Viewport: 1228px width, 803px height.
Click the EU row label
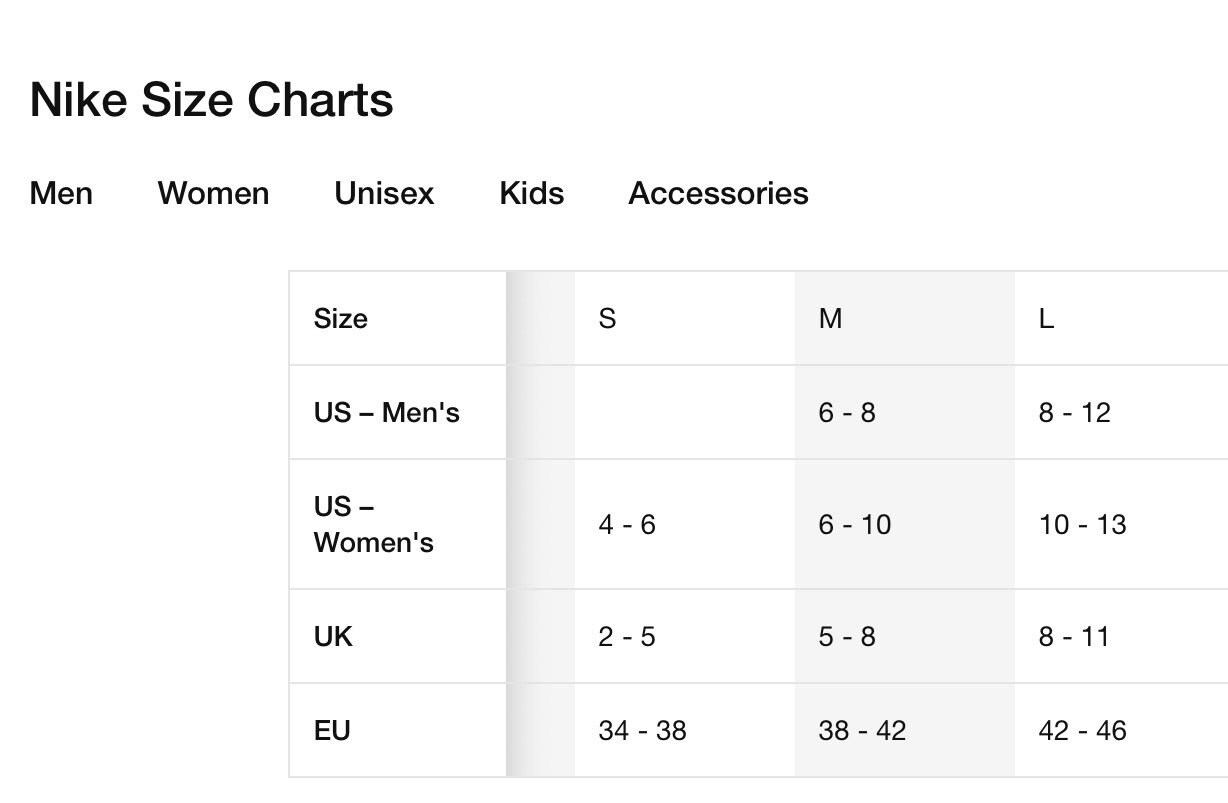tap(332, 730)
